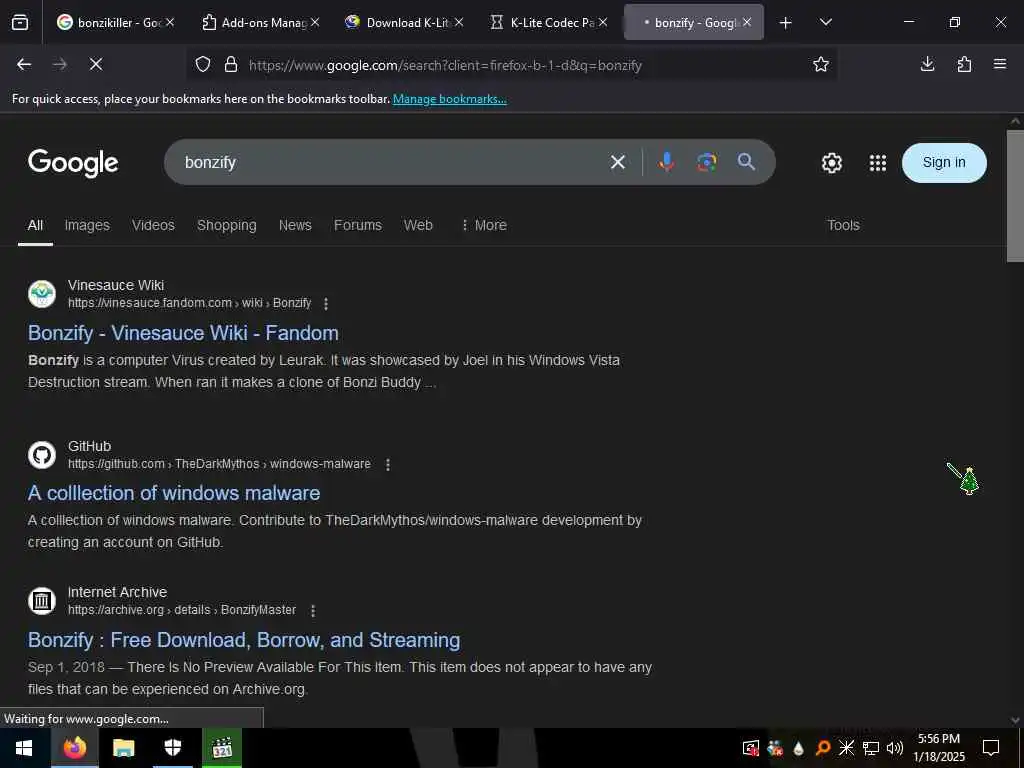Open Firefox application menu
This screenshot has height=768, width=1024.
pyautogui.click(x=1000, y=64)
